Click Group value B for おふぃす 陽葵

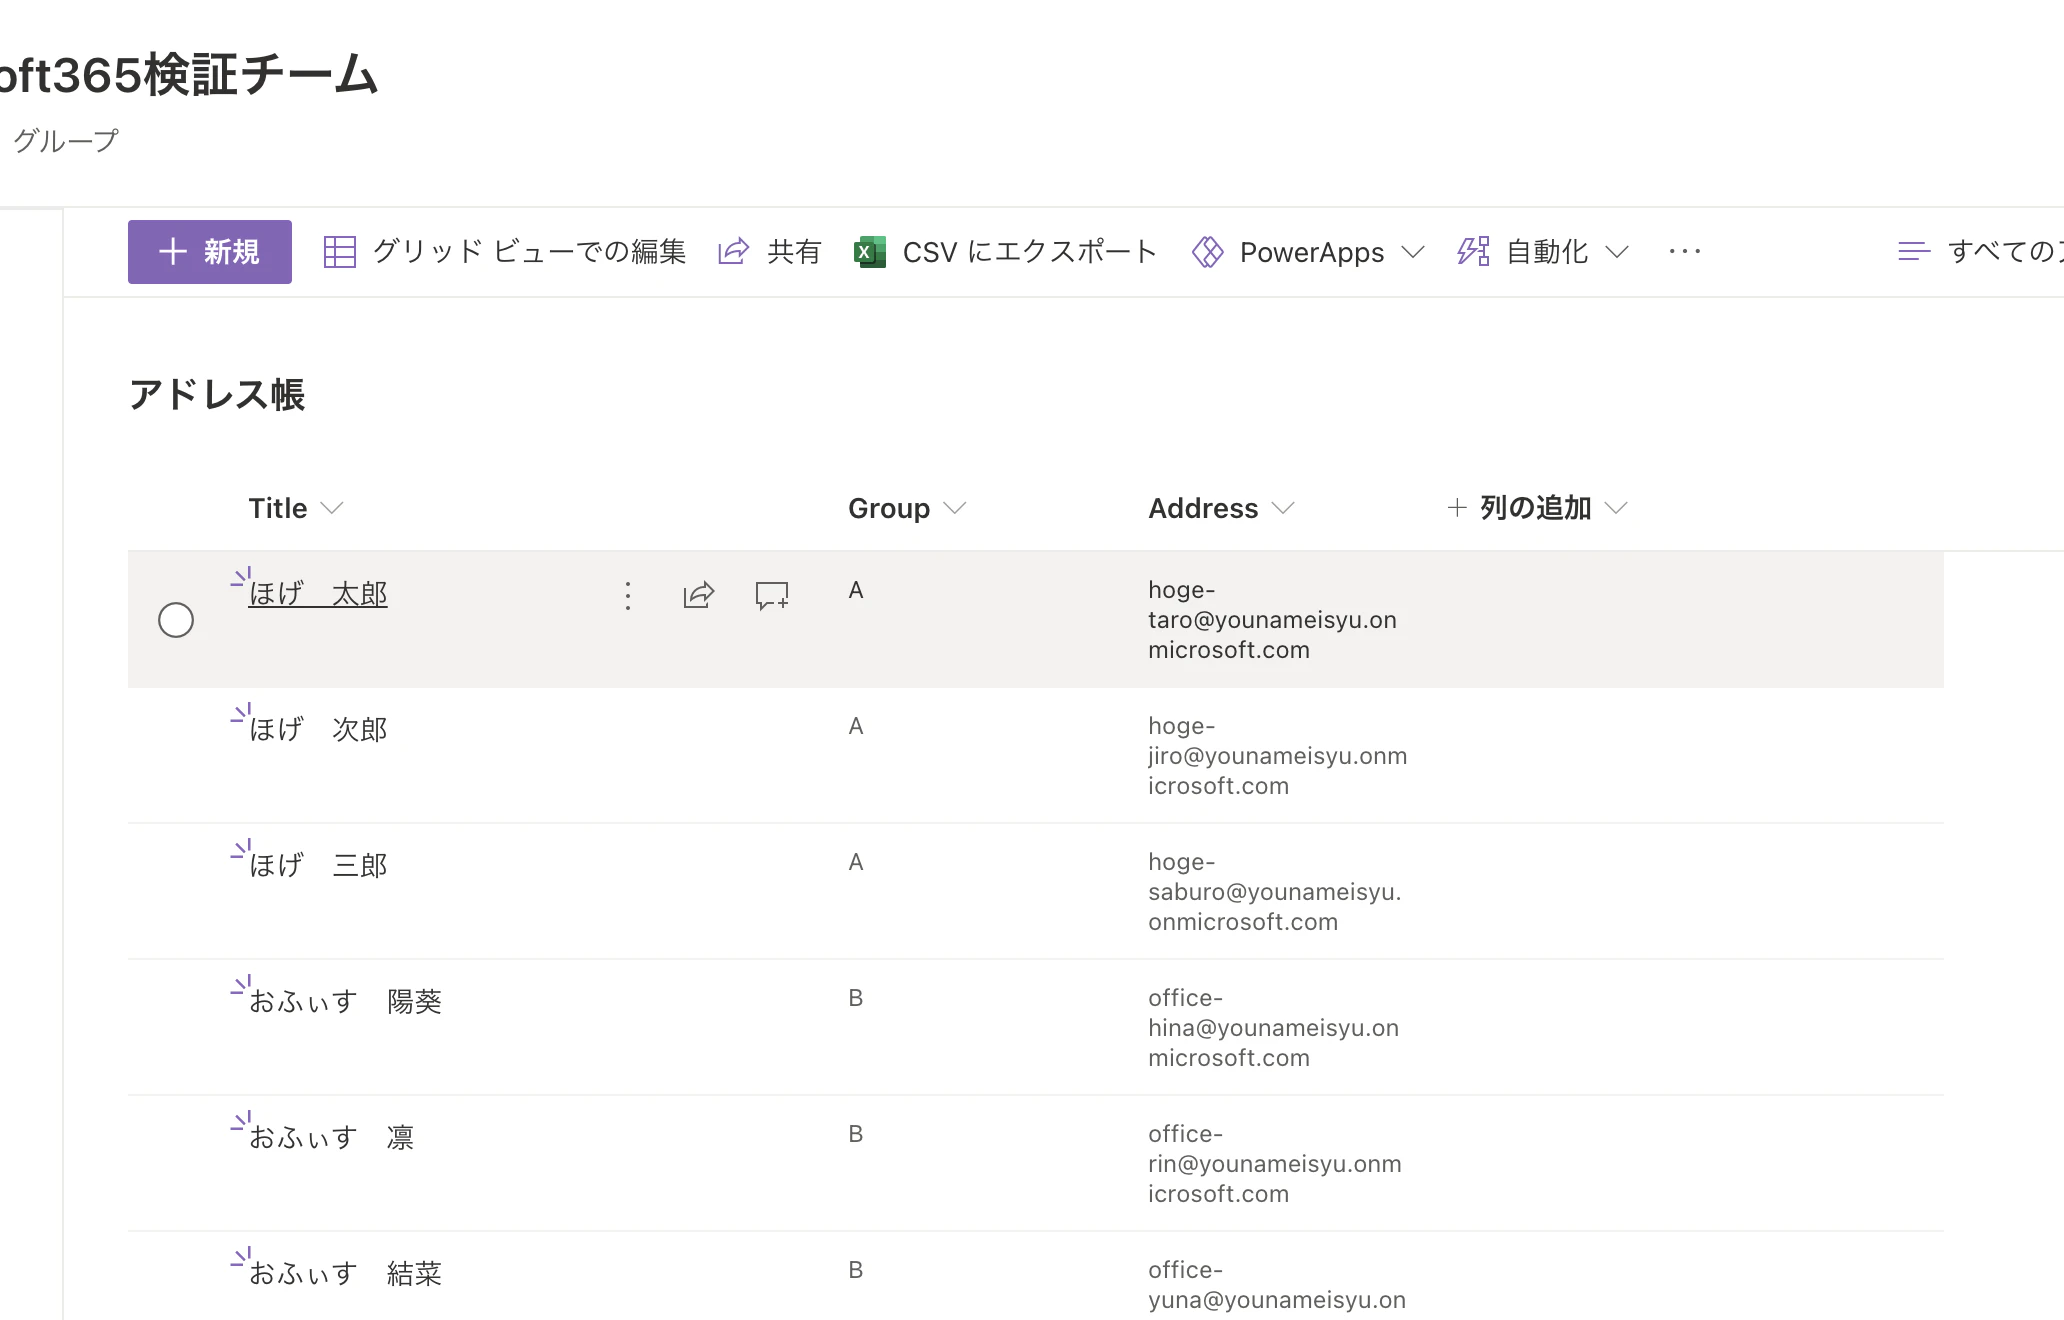click(x=856, y=998)
